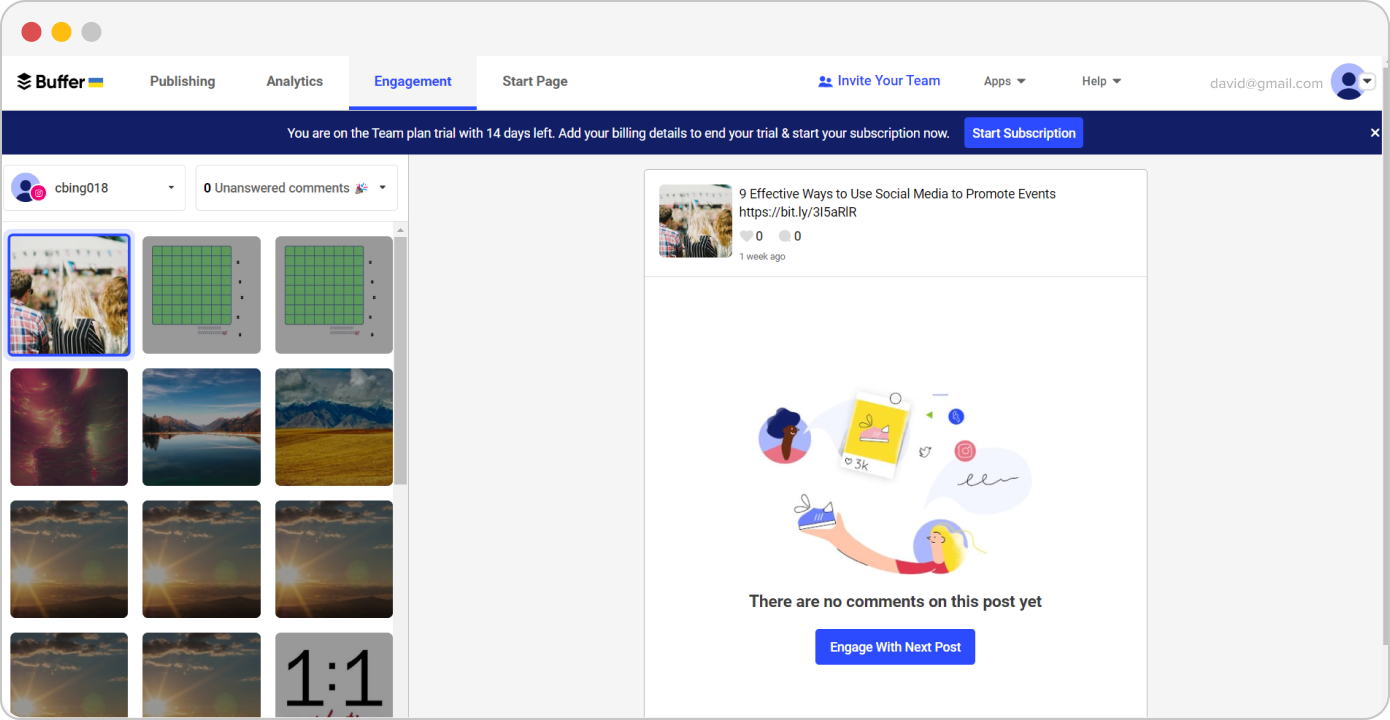The width and height of the screenshot is (1390, 720).
Task: Click the heart likes icon on post
Action: 746,236
